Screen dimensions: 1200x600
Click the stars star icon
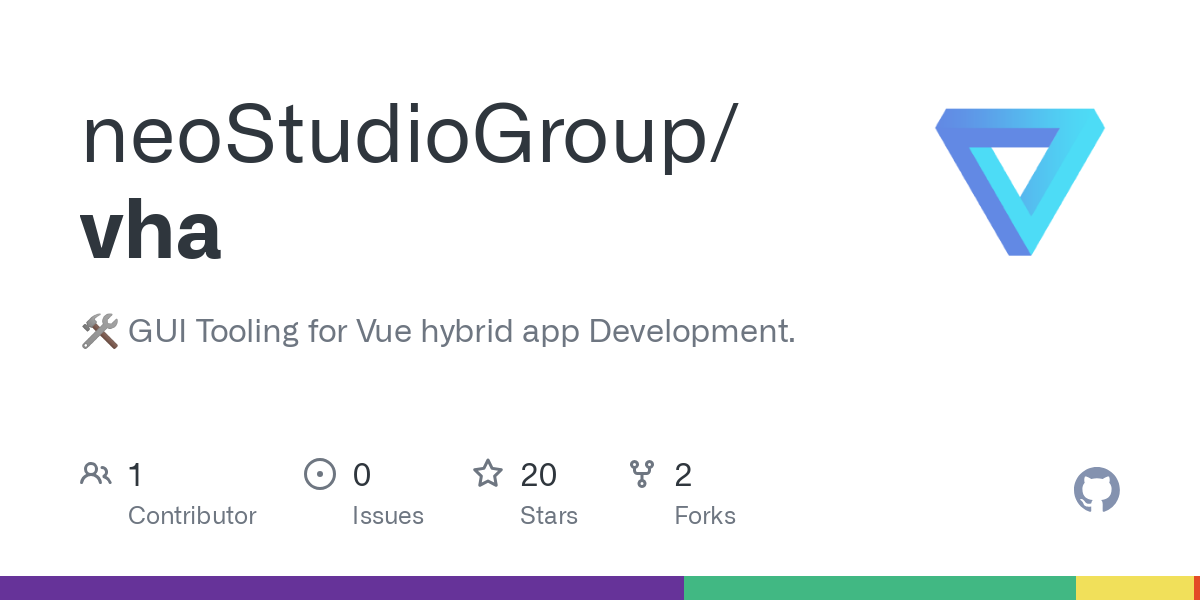coord(488,473)
